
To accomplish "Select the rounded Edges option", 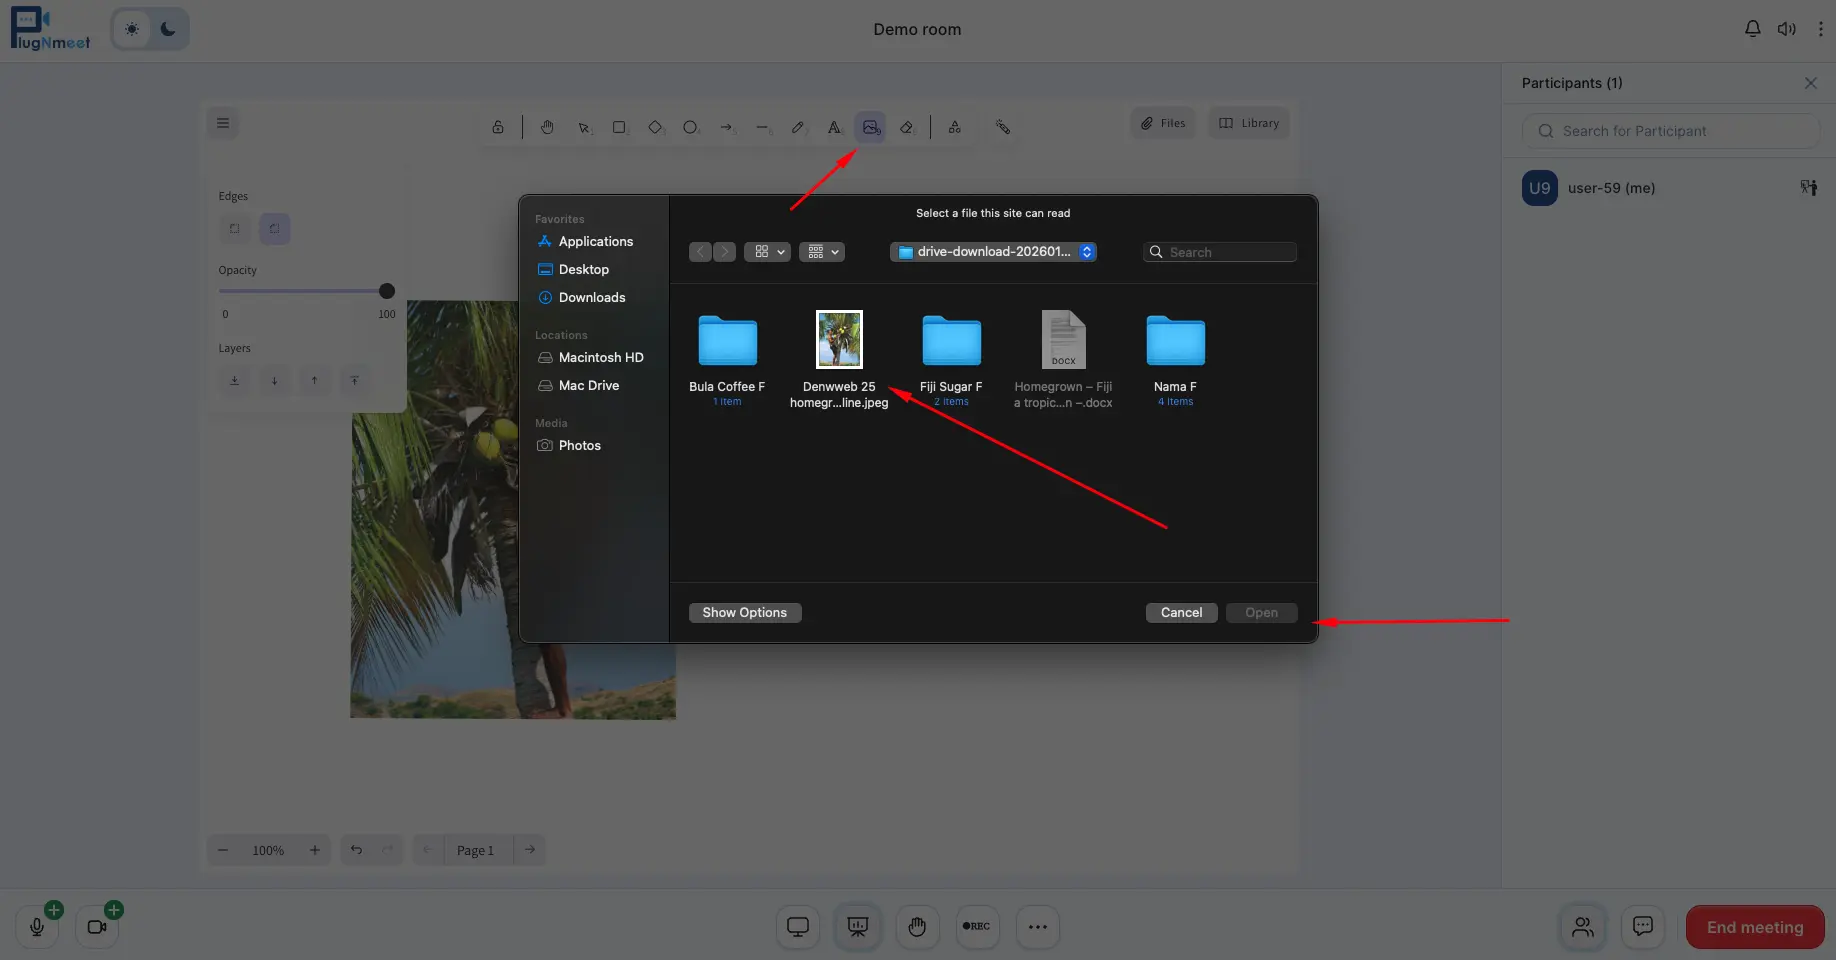I will (x=274, y=229).
